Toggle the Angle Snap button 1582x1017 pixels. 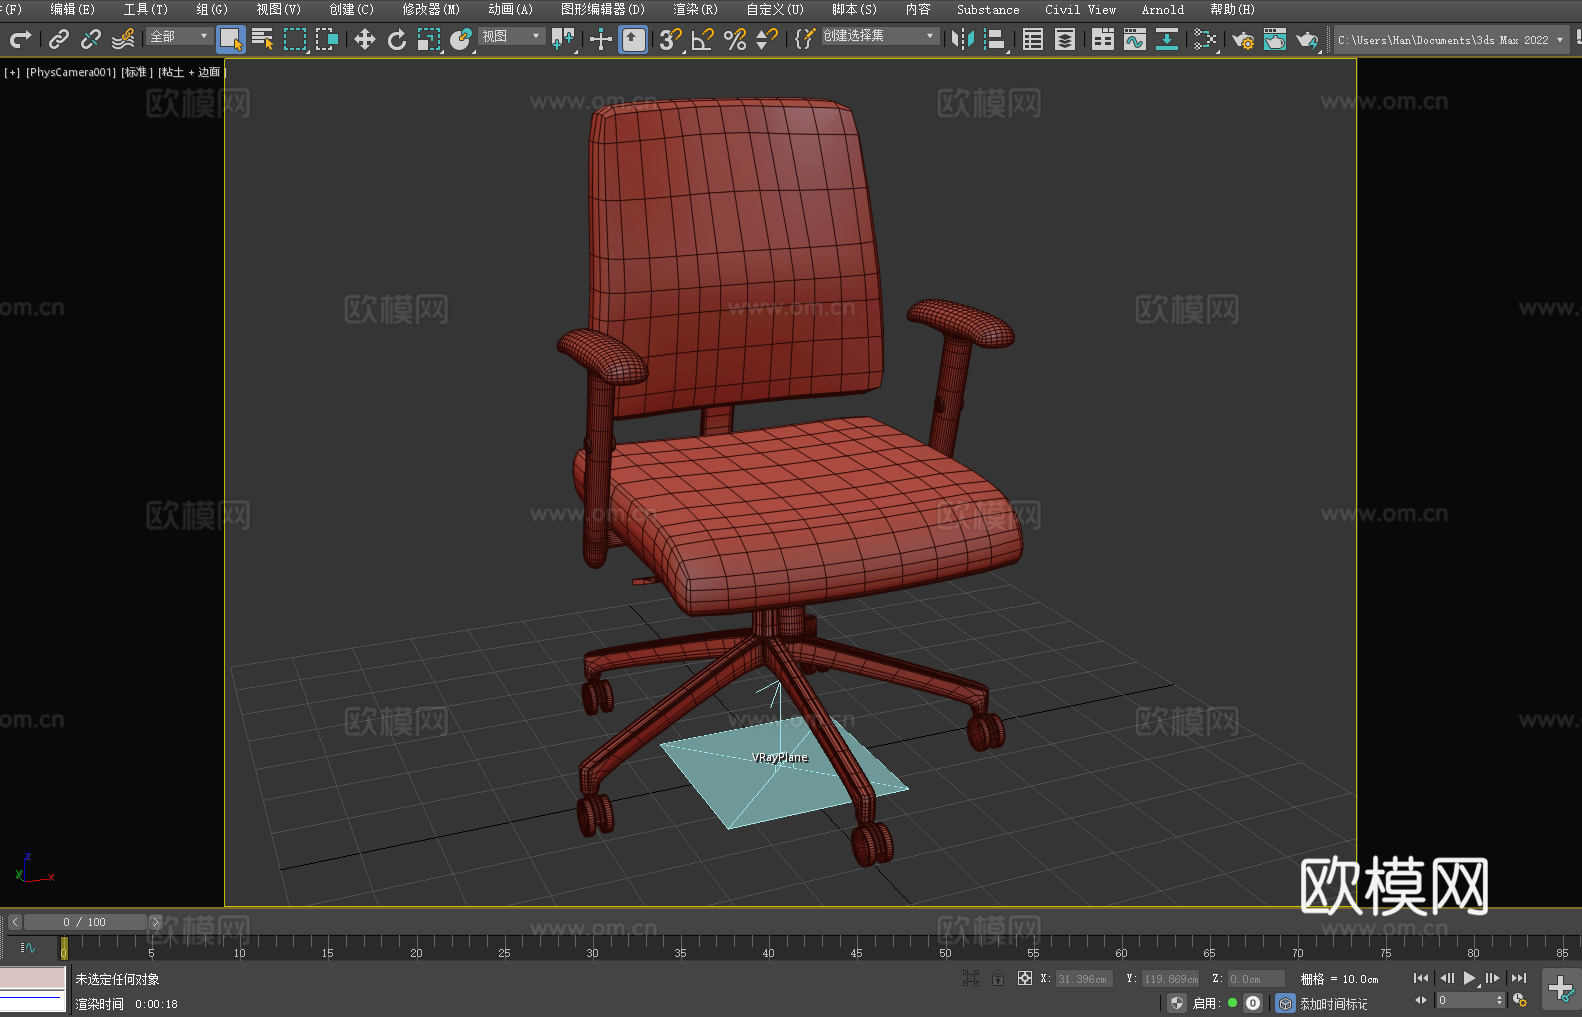[x=703, y=39]
